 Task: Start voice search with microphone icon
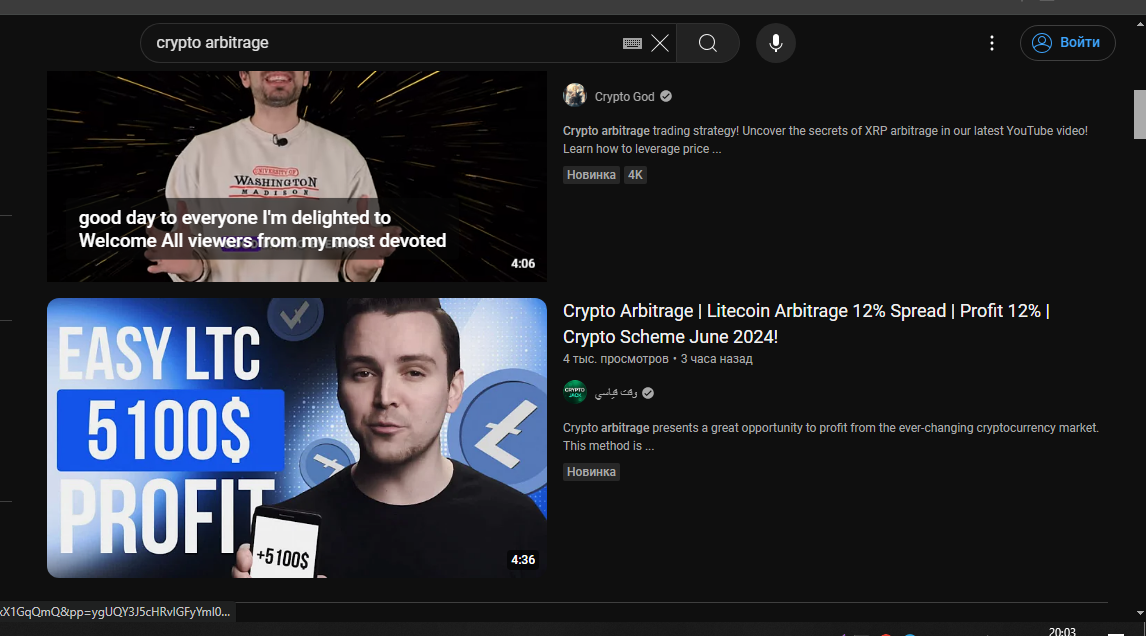(x=775, y=43)
